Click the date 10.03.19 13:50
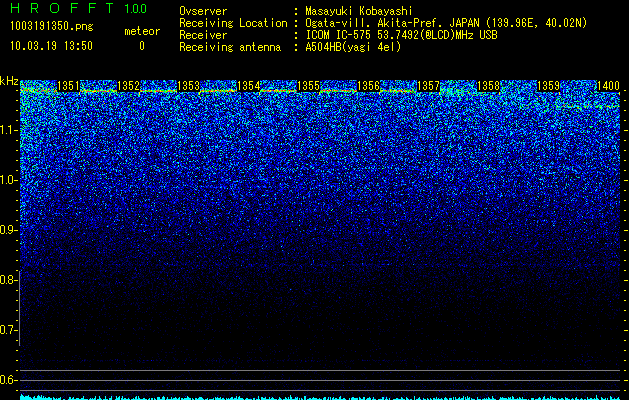The image size is (629, 400). point(51,46)
